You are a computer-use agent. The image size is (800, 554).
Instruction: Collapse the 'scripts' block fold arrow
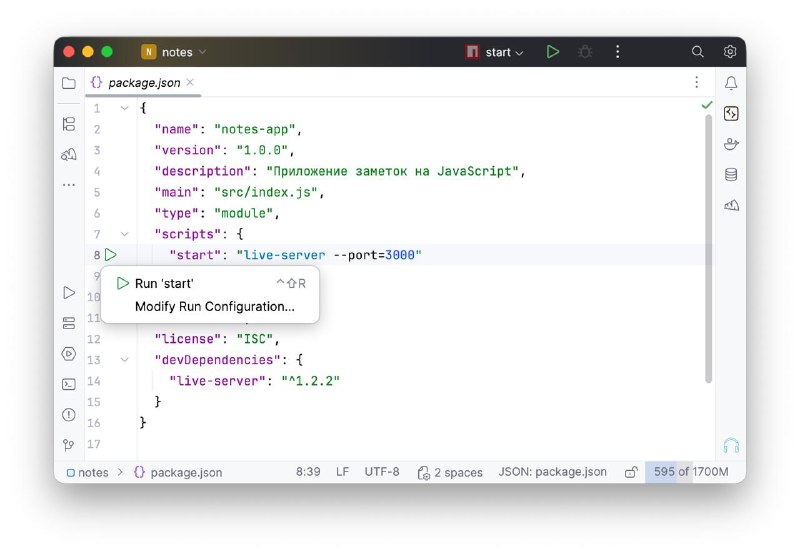124,234
